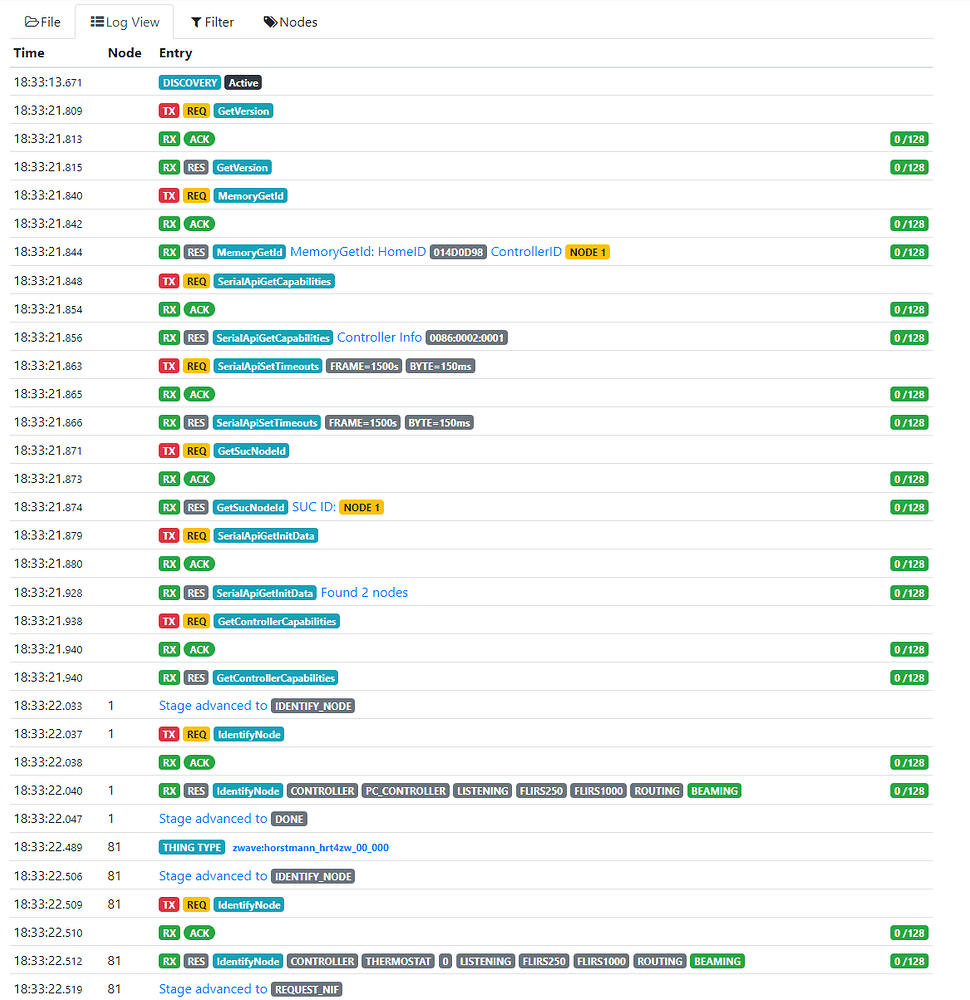The width and height of the screenshot is (970, 1000).
Task: Click the 0/128 progress badge on the first ACK row
Action: click(908, 139)
